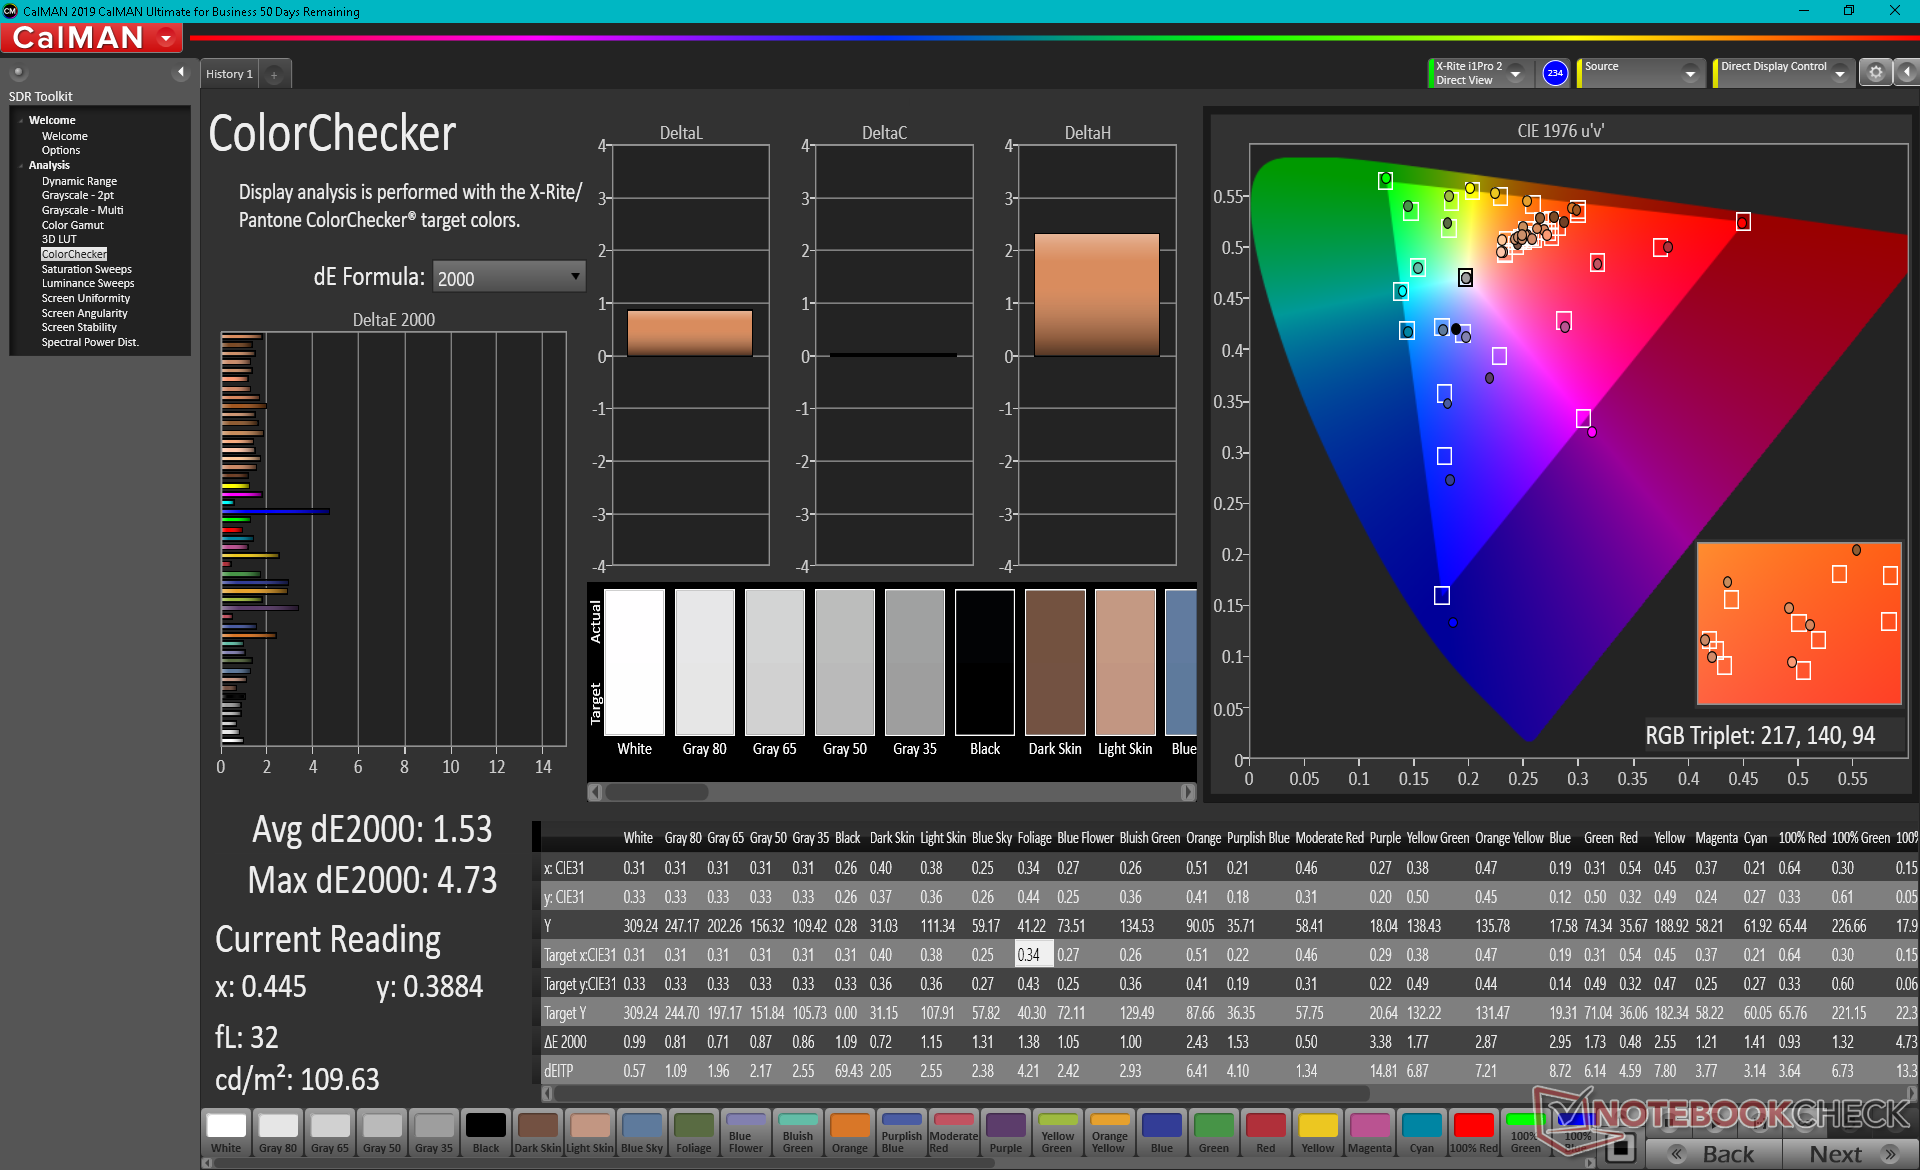Screen dimensions: 1920x1170
Task: Select Orange Yellow patch button
Action: (x=1110, y=1133)
